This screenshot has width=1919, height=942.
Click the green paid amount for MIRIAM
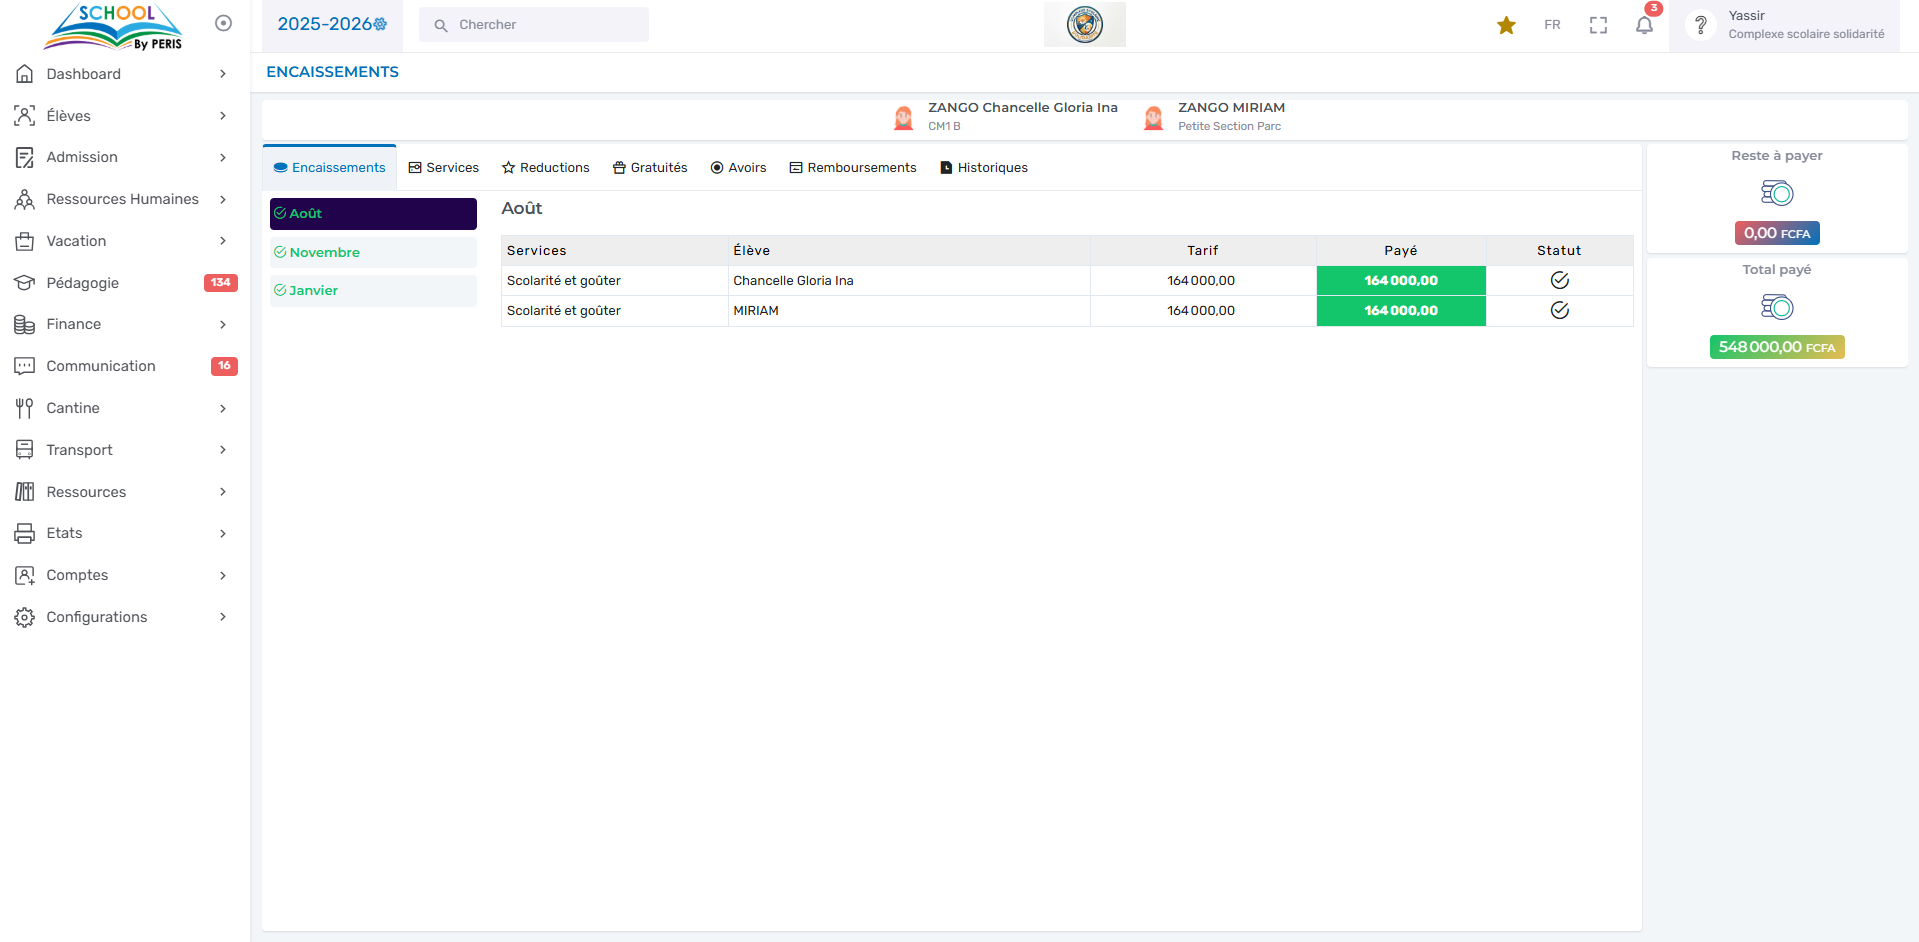(x=1400, y=310)
